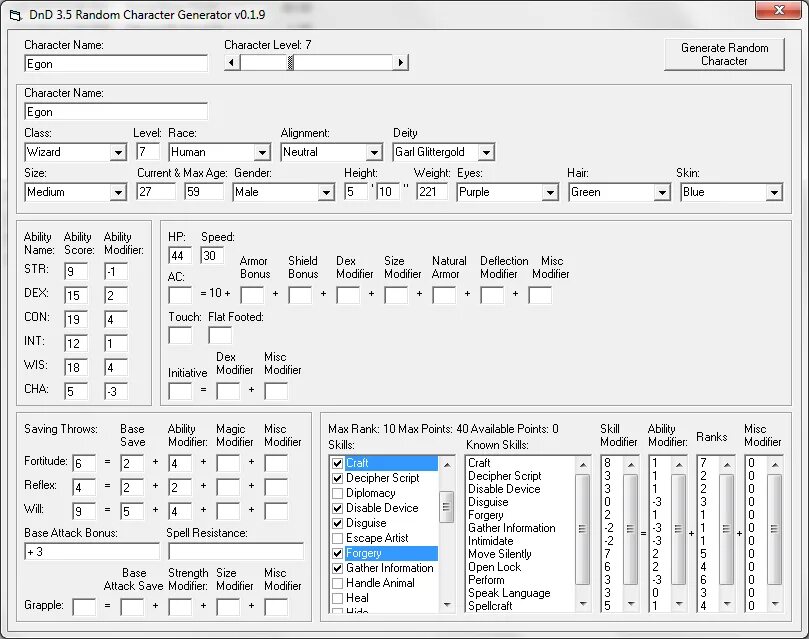Click the HP field showing 44
The height and width of the screenshot is (639, 809).
(180, 256)
